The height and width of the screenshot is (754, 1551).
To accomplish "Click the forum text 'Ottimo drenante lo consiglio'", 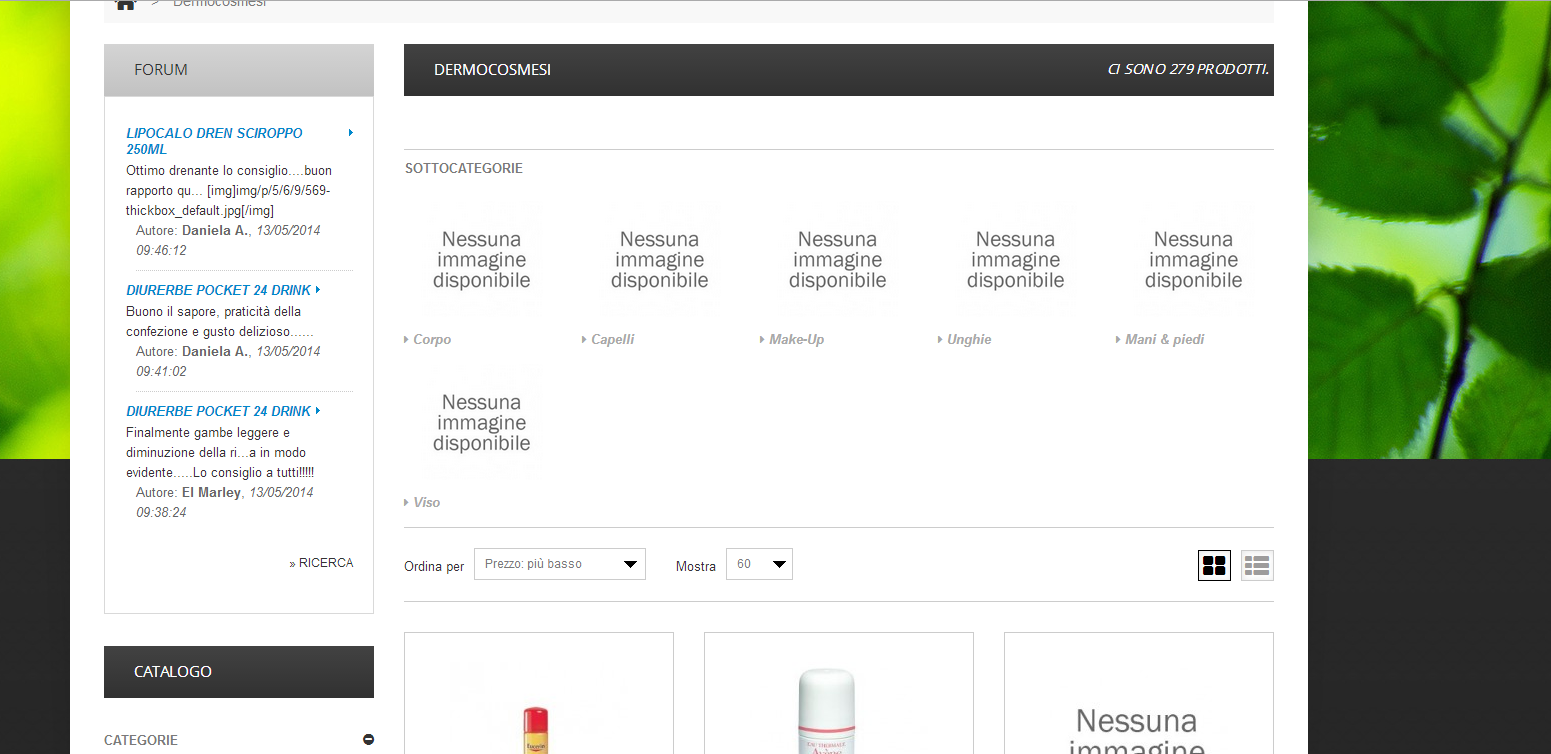I will tap(229, 191).
